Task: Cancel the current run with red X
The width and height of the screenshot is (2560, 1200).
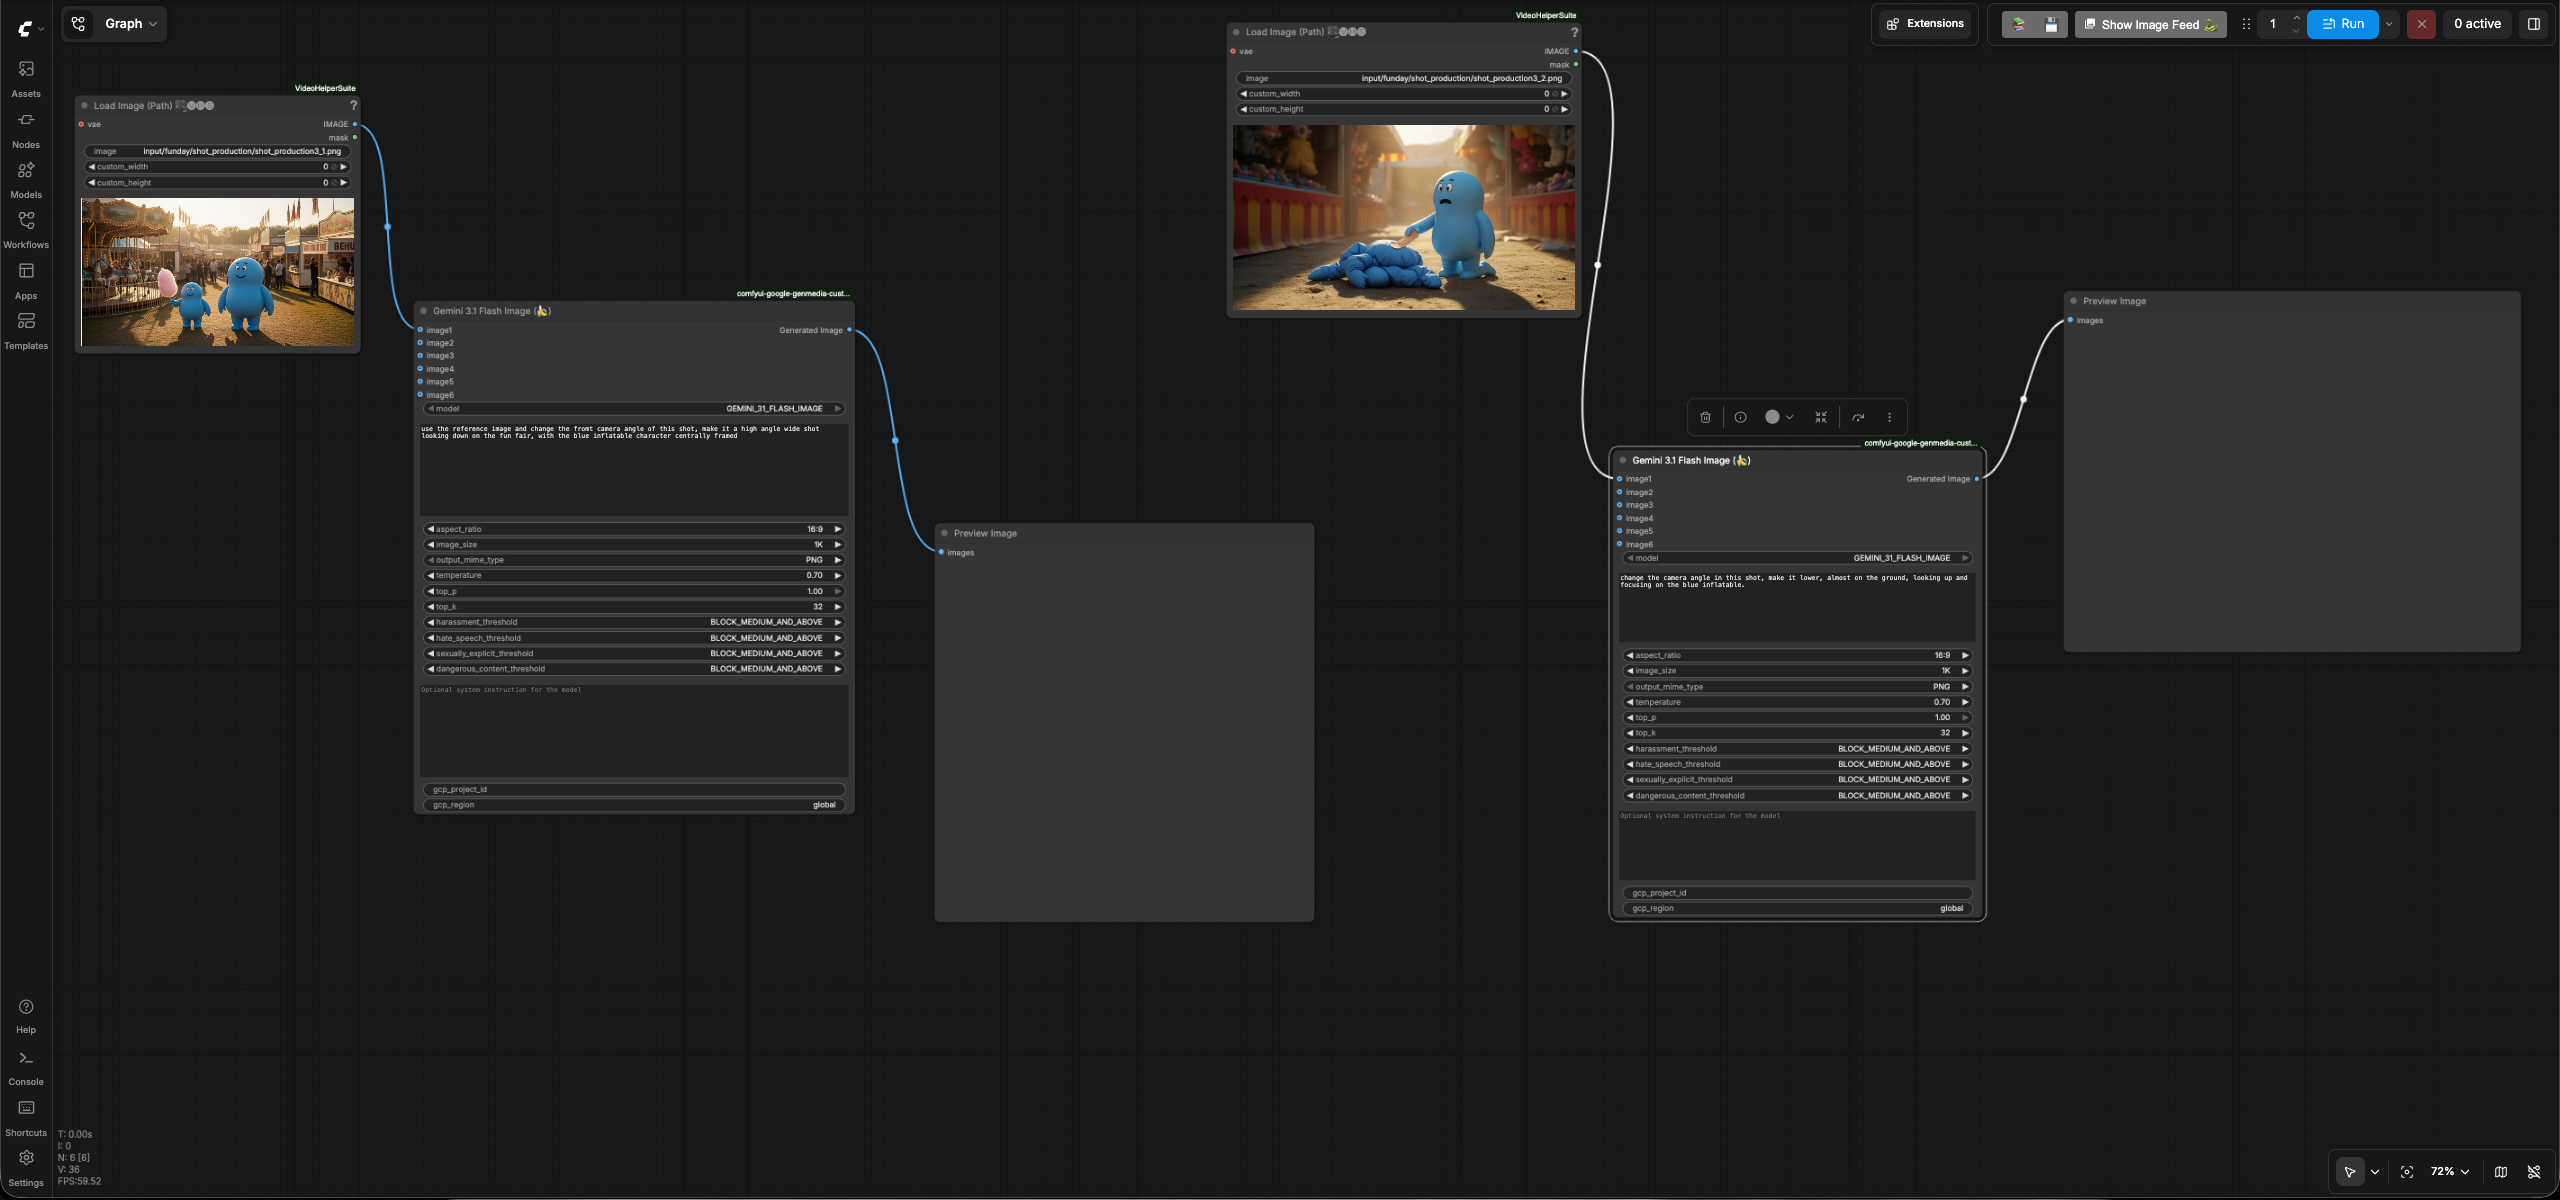Action: 2421,24
